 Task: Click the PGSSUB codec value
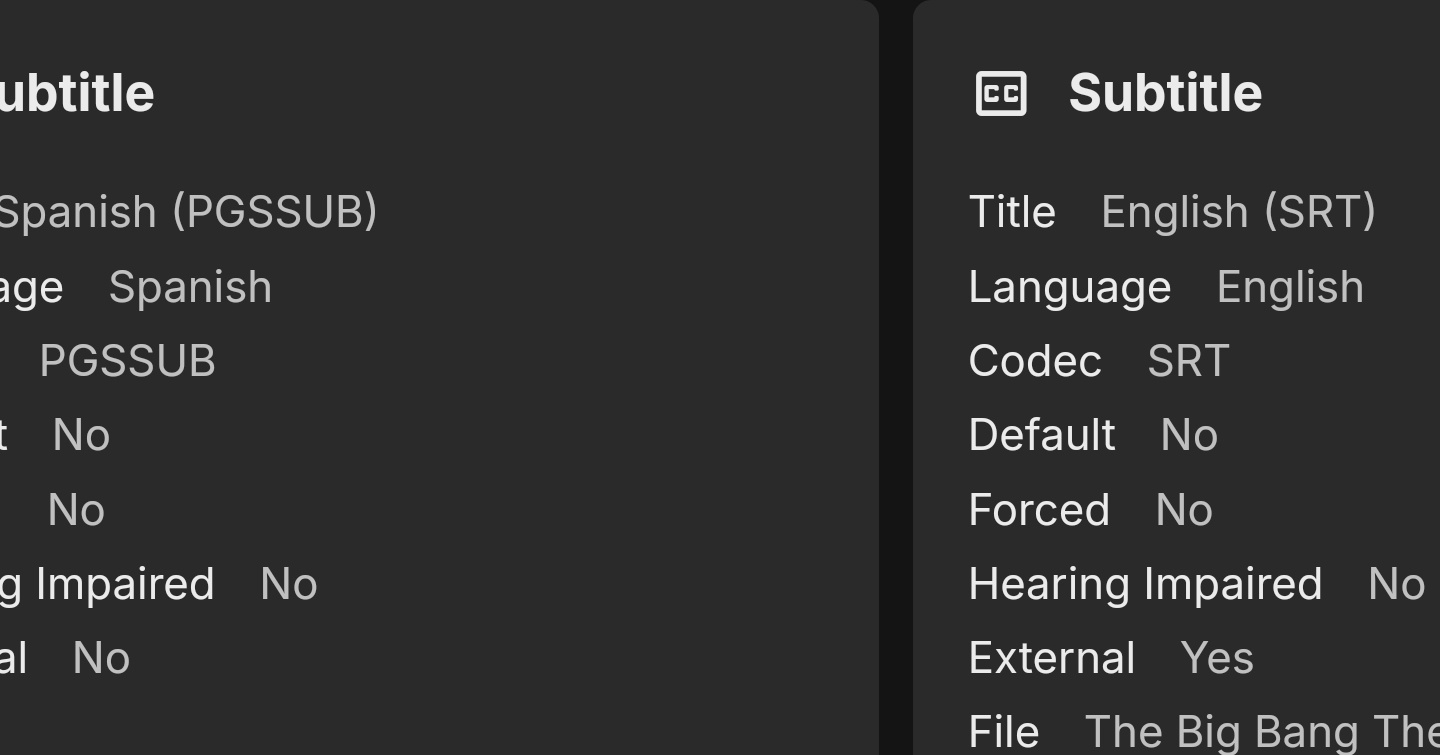click(128, 361)
